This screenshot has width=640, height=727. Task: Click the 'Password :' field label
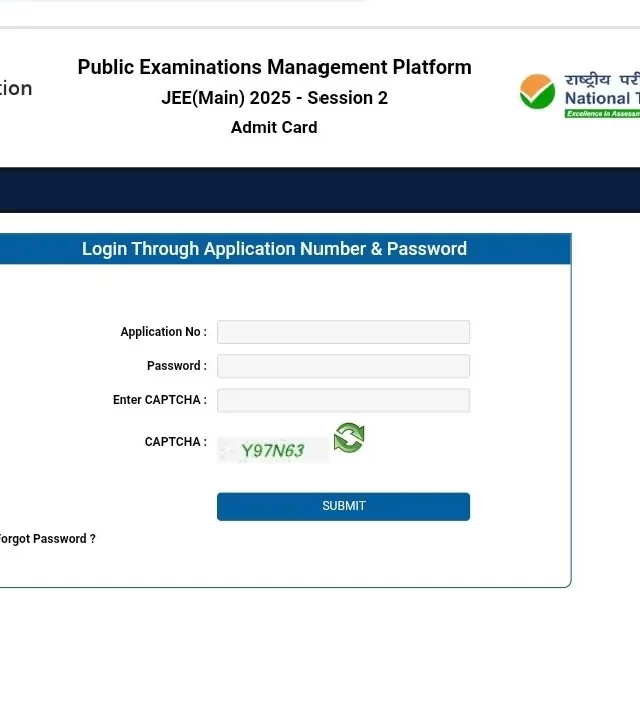pos(176,366)
